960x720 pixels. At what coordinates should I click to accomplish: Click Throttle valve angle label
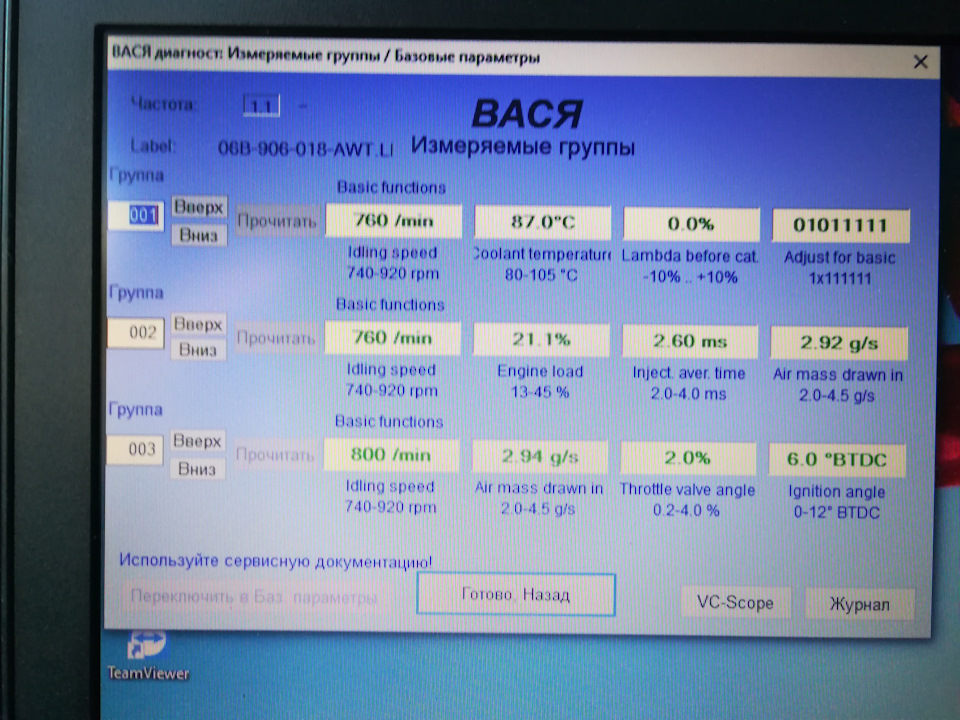click(687, 489)
